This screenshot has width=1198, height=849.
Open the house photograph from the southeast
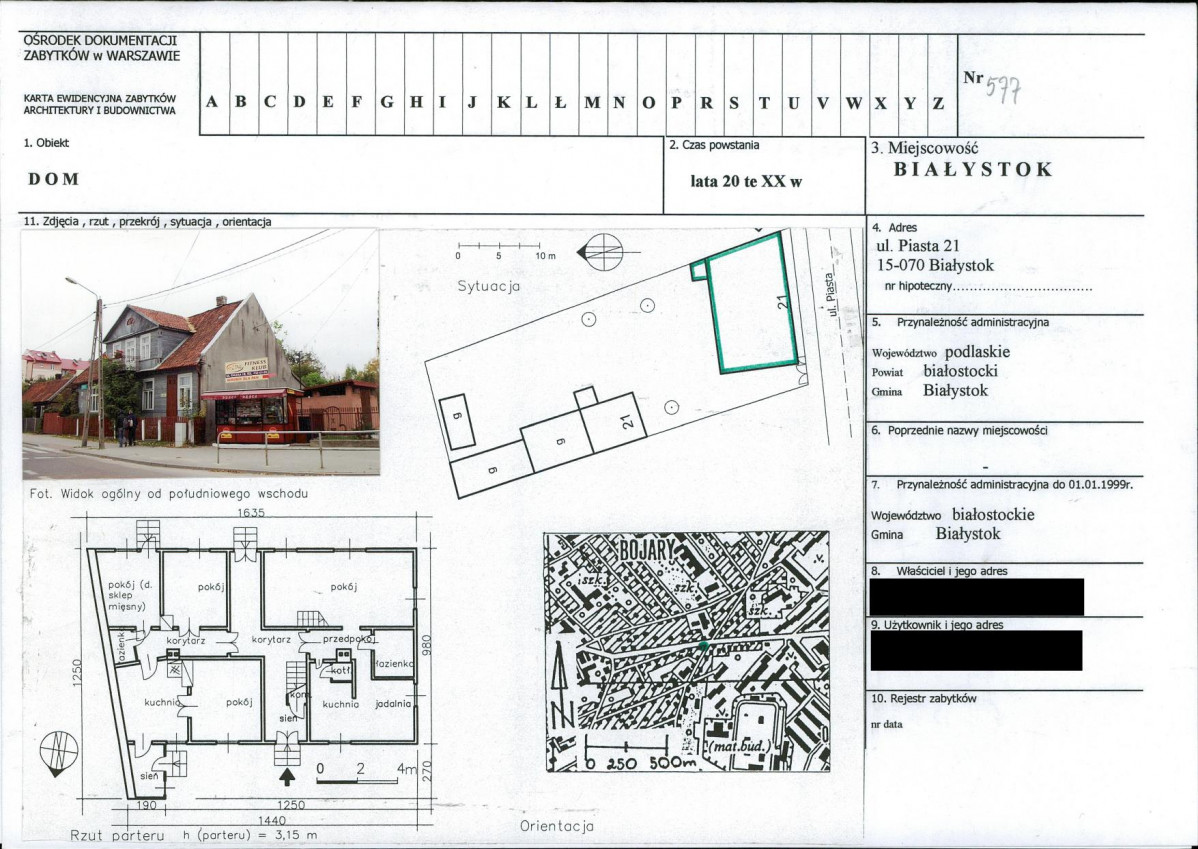pos(200,353)
